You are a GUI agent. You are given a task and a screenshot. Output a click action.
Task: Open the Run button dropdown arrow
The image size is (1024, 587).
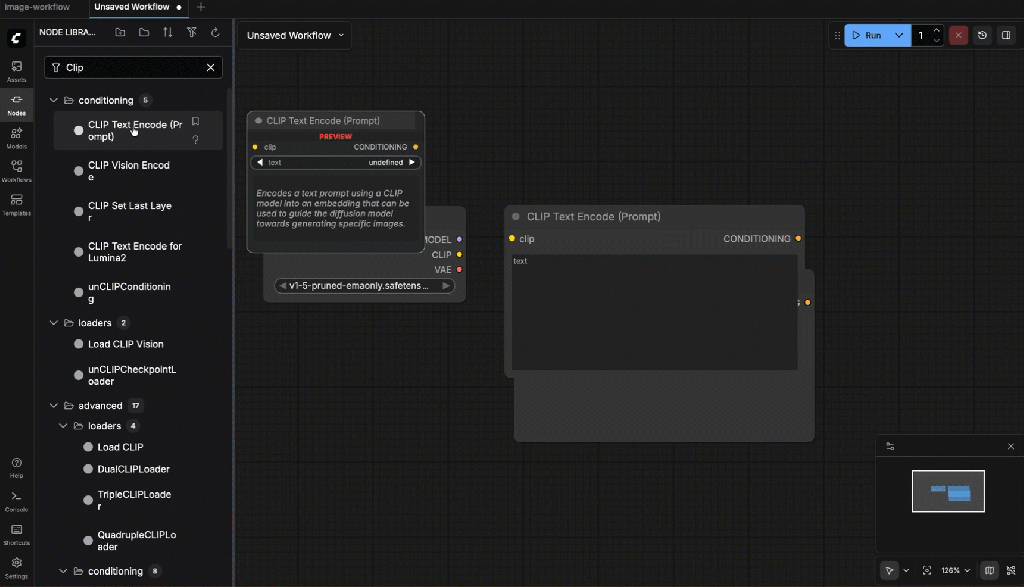coord(899,35)
